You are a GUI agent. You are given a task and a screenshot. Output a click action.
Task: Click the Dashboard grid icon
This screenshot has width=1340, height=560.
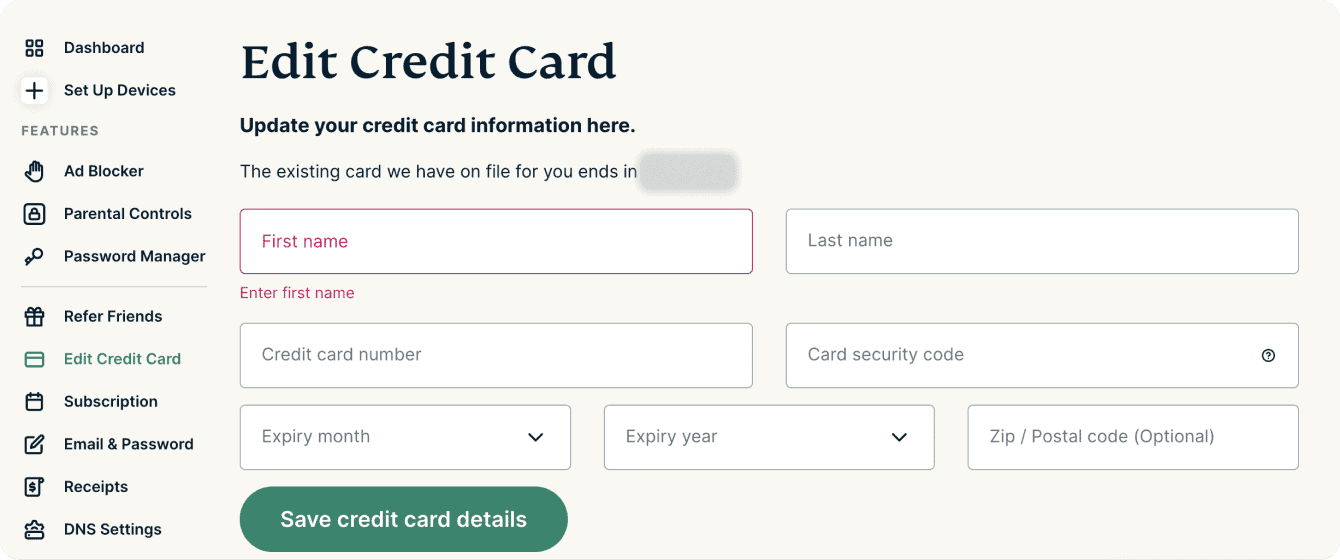pos(34,48)
